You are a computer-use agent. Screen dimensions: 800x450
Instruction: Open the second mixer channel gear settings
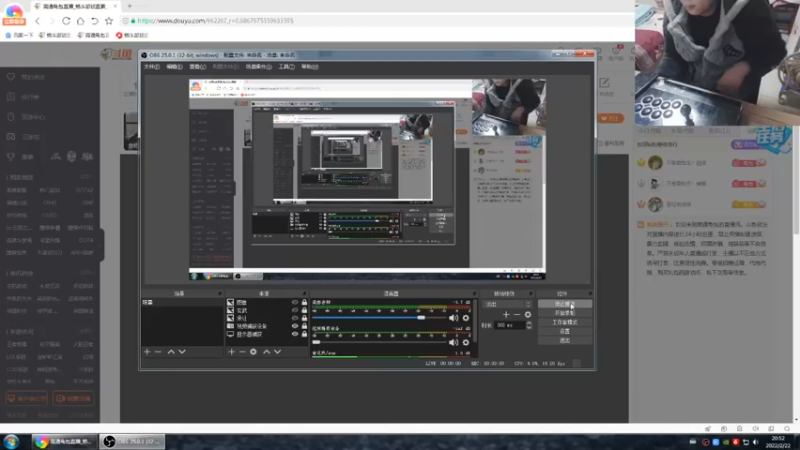click(x=466, y=342)
